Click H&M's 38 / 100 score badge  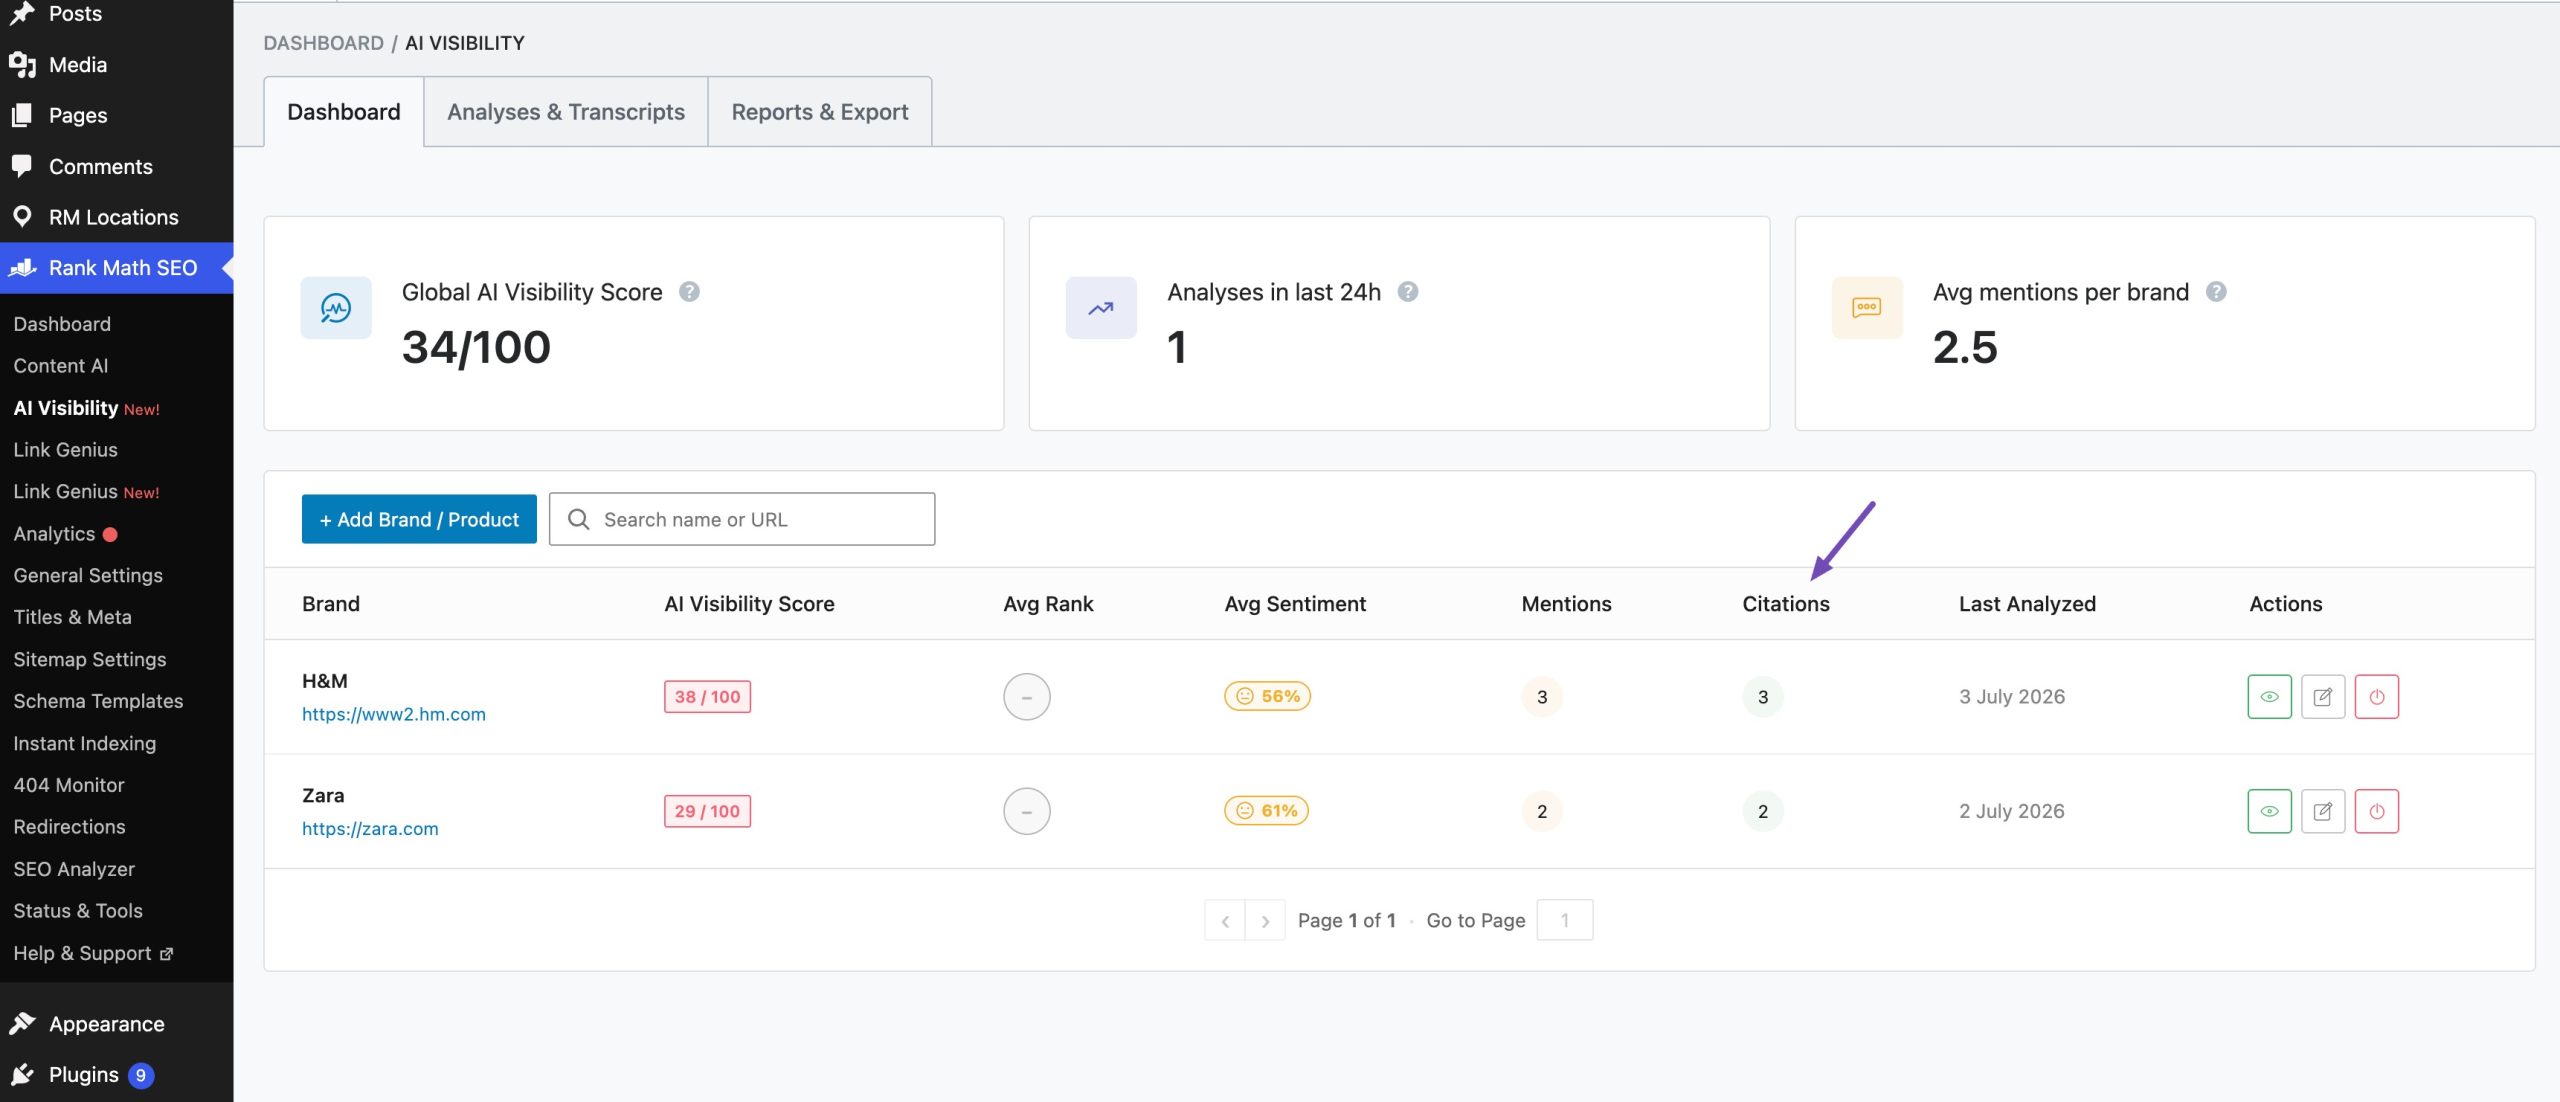pyautogui.click(x=707, y=697)
